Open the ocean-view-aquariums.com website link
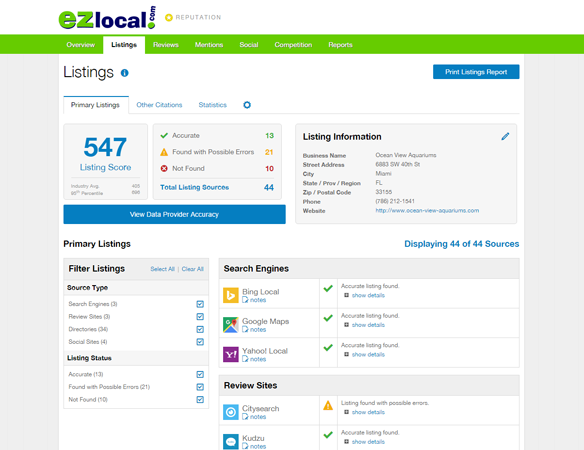 coord(427,210)
